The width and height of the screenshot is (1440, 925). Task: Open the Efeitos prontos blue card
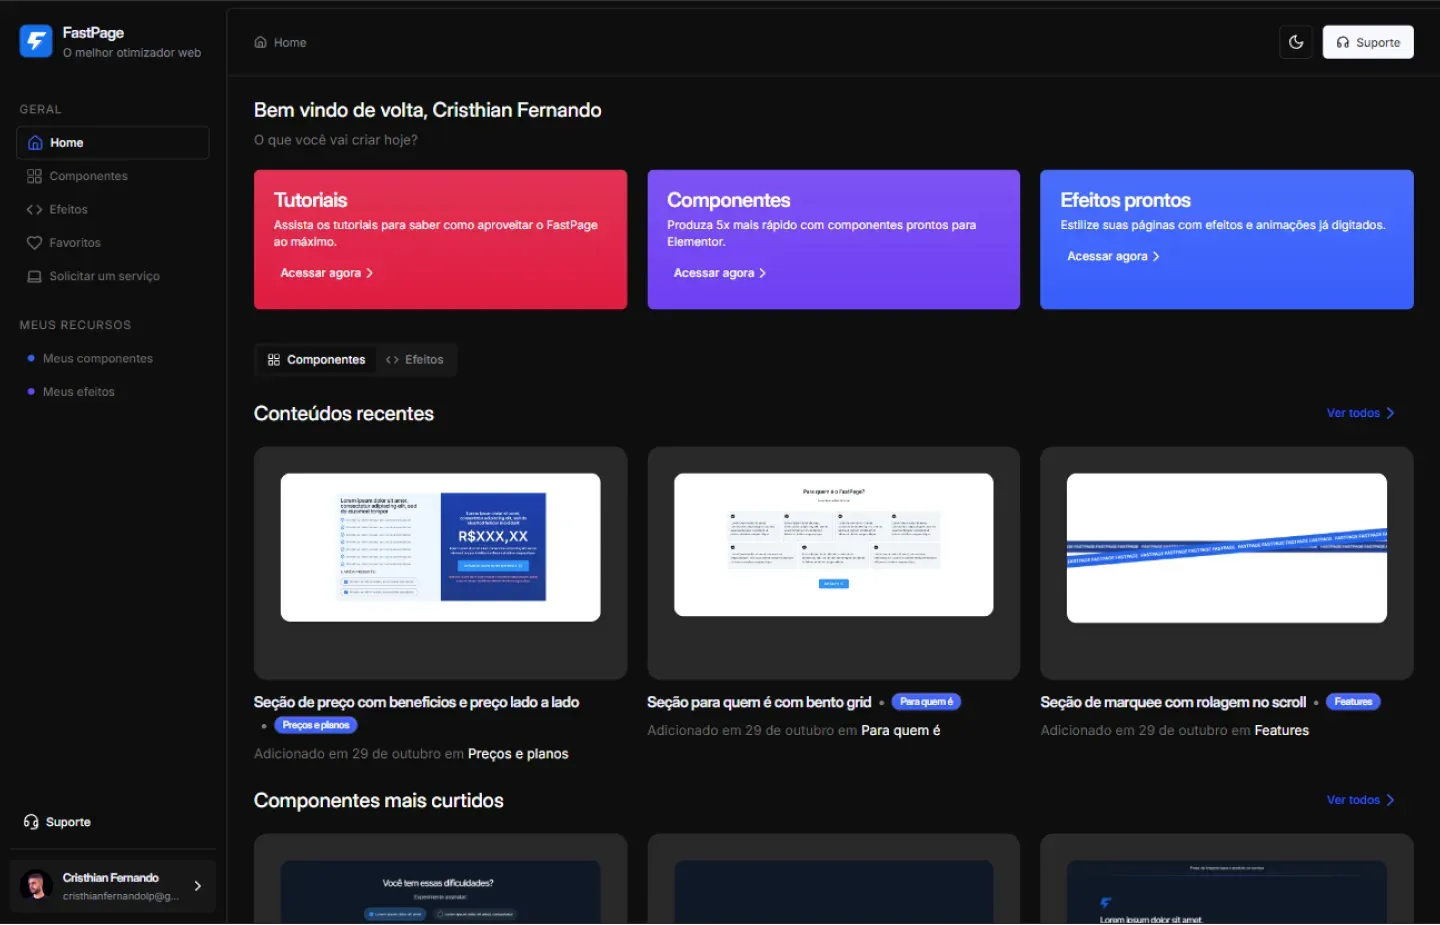tap(1227, 239)
